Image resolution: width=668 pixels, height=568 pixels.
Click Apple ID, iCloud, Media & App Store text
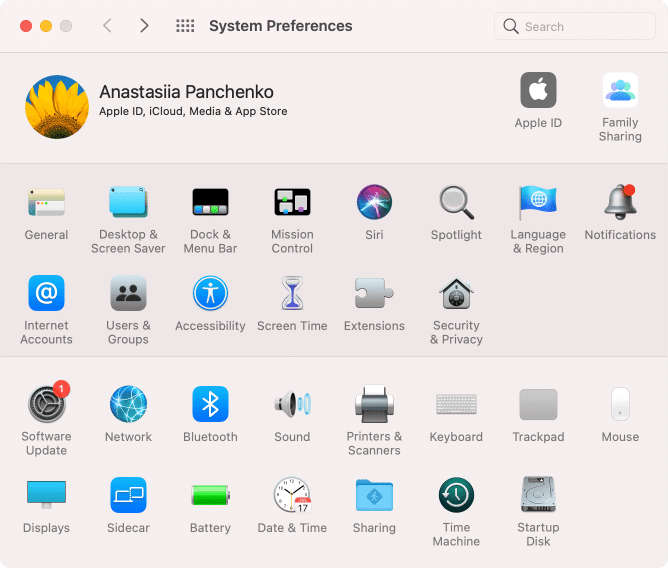[193, 112]
